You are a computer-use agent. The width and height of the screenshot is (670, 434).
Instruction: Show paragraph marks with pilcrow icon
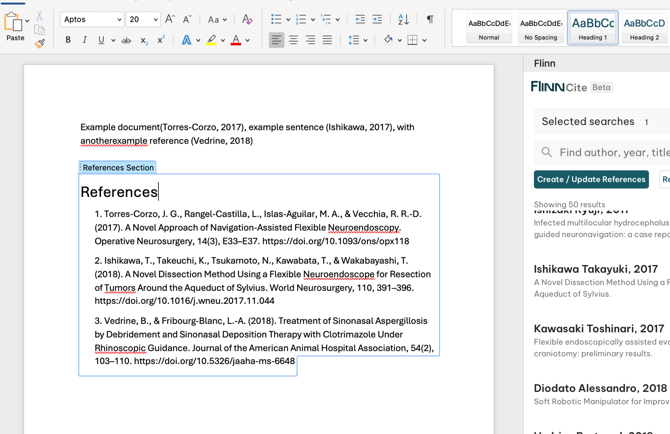[430, 19]
